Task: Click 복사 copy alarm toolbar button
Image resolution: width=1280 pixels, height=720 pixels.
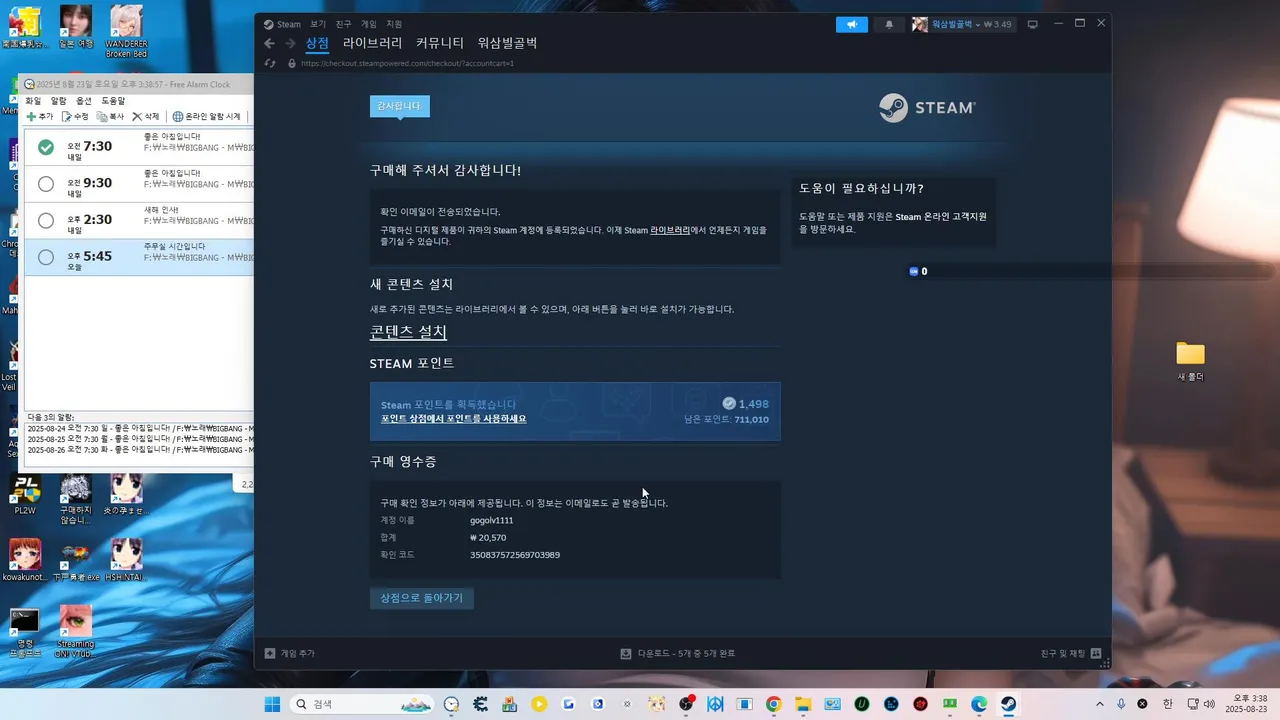Action: (110, 117)
